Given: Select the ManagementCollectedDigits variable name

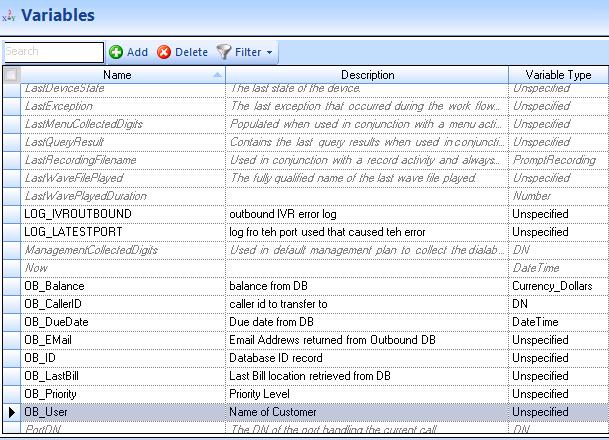Looking at the screenshot, I should [91, 250].
